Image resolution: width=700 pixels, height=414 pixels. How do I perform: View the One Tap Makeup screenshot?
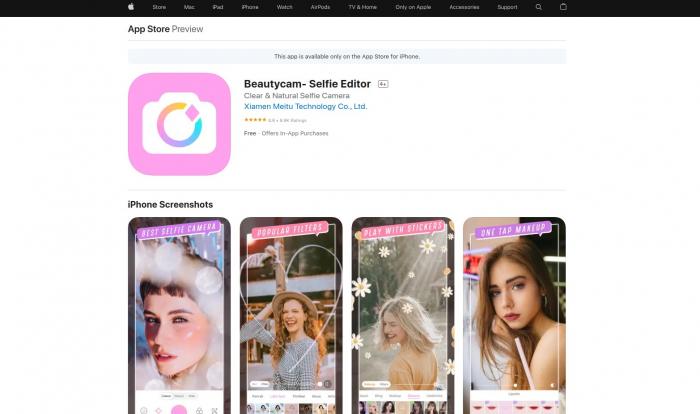[514, 315]
